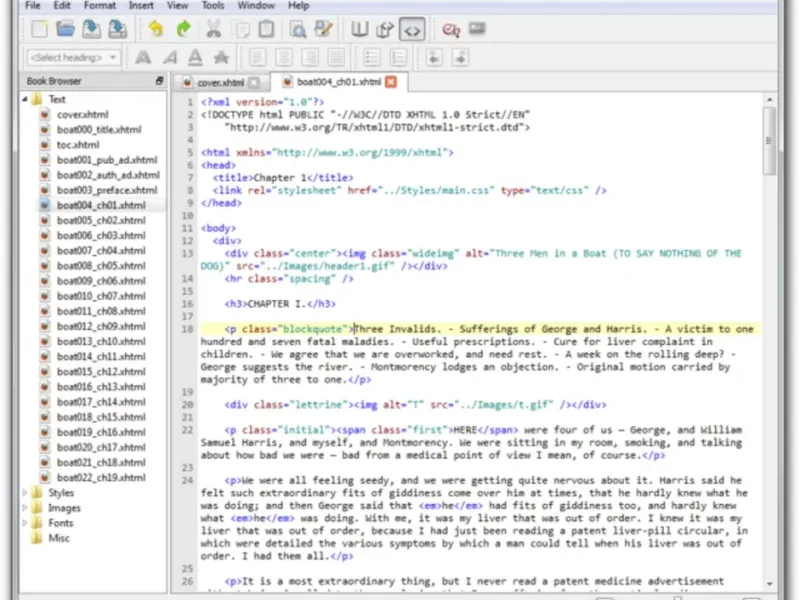Open Find with the magnifier icon
The image size is (800, 600).
point(299,30)
